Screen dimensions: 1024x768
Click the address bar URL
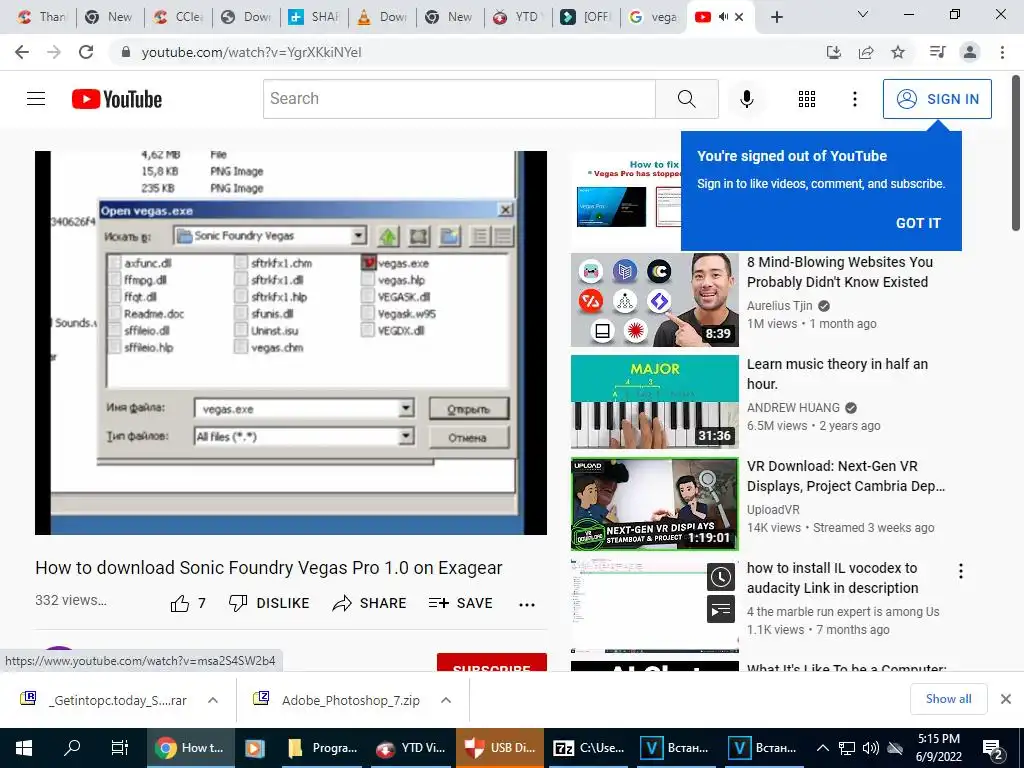click(251, 52)
